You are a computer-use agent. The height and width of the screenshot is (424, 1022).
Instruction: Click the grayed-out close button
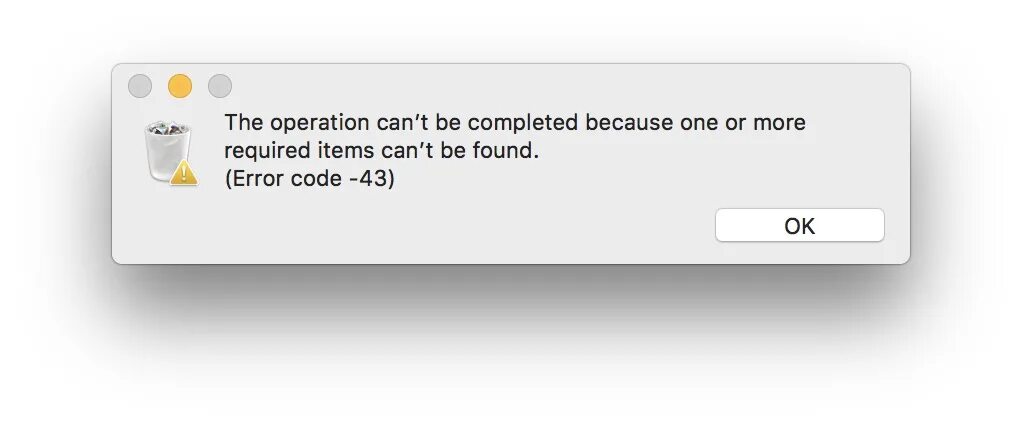pos(139,86)
